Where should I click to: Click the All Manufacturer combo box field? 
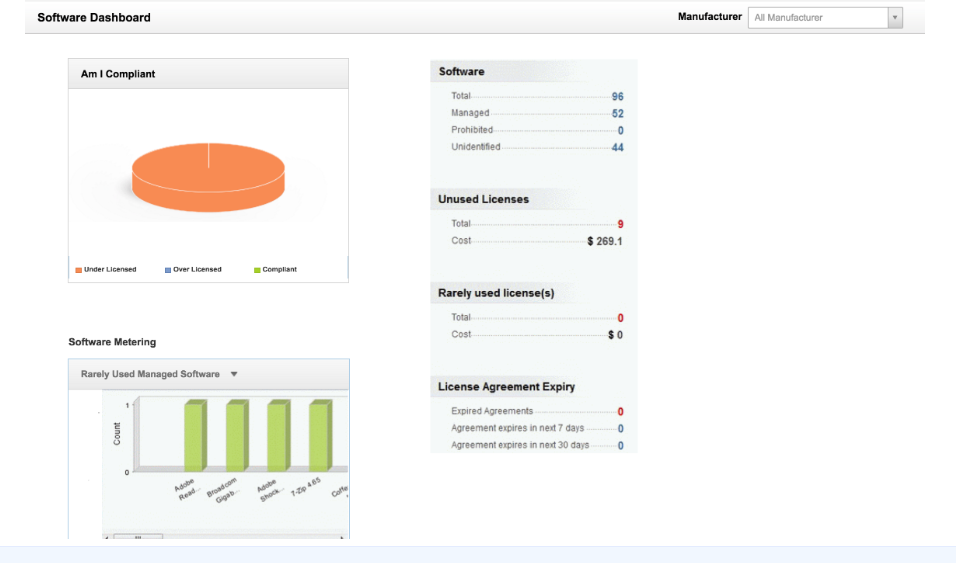pos(817,18)
